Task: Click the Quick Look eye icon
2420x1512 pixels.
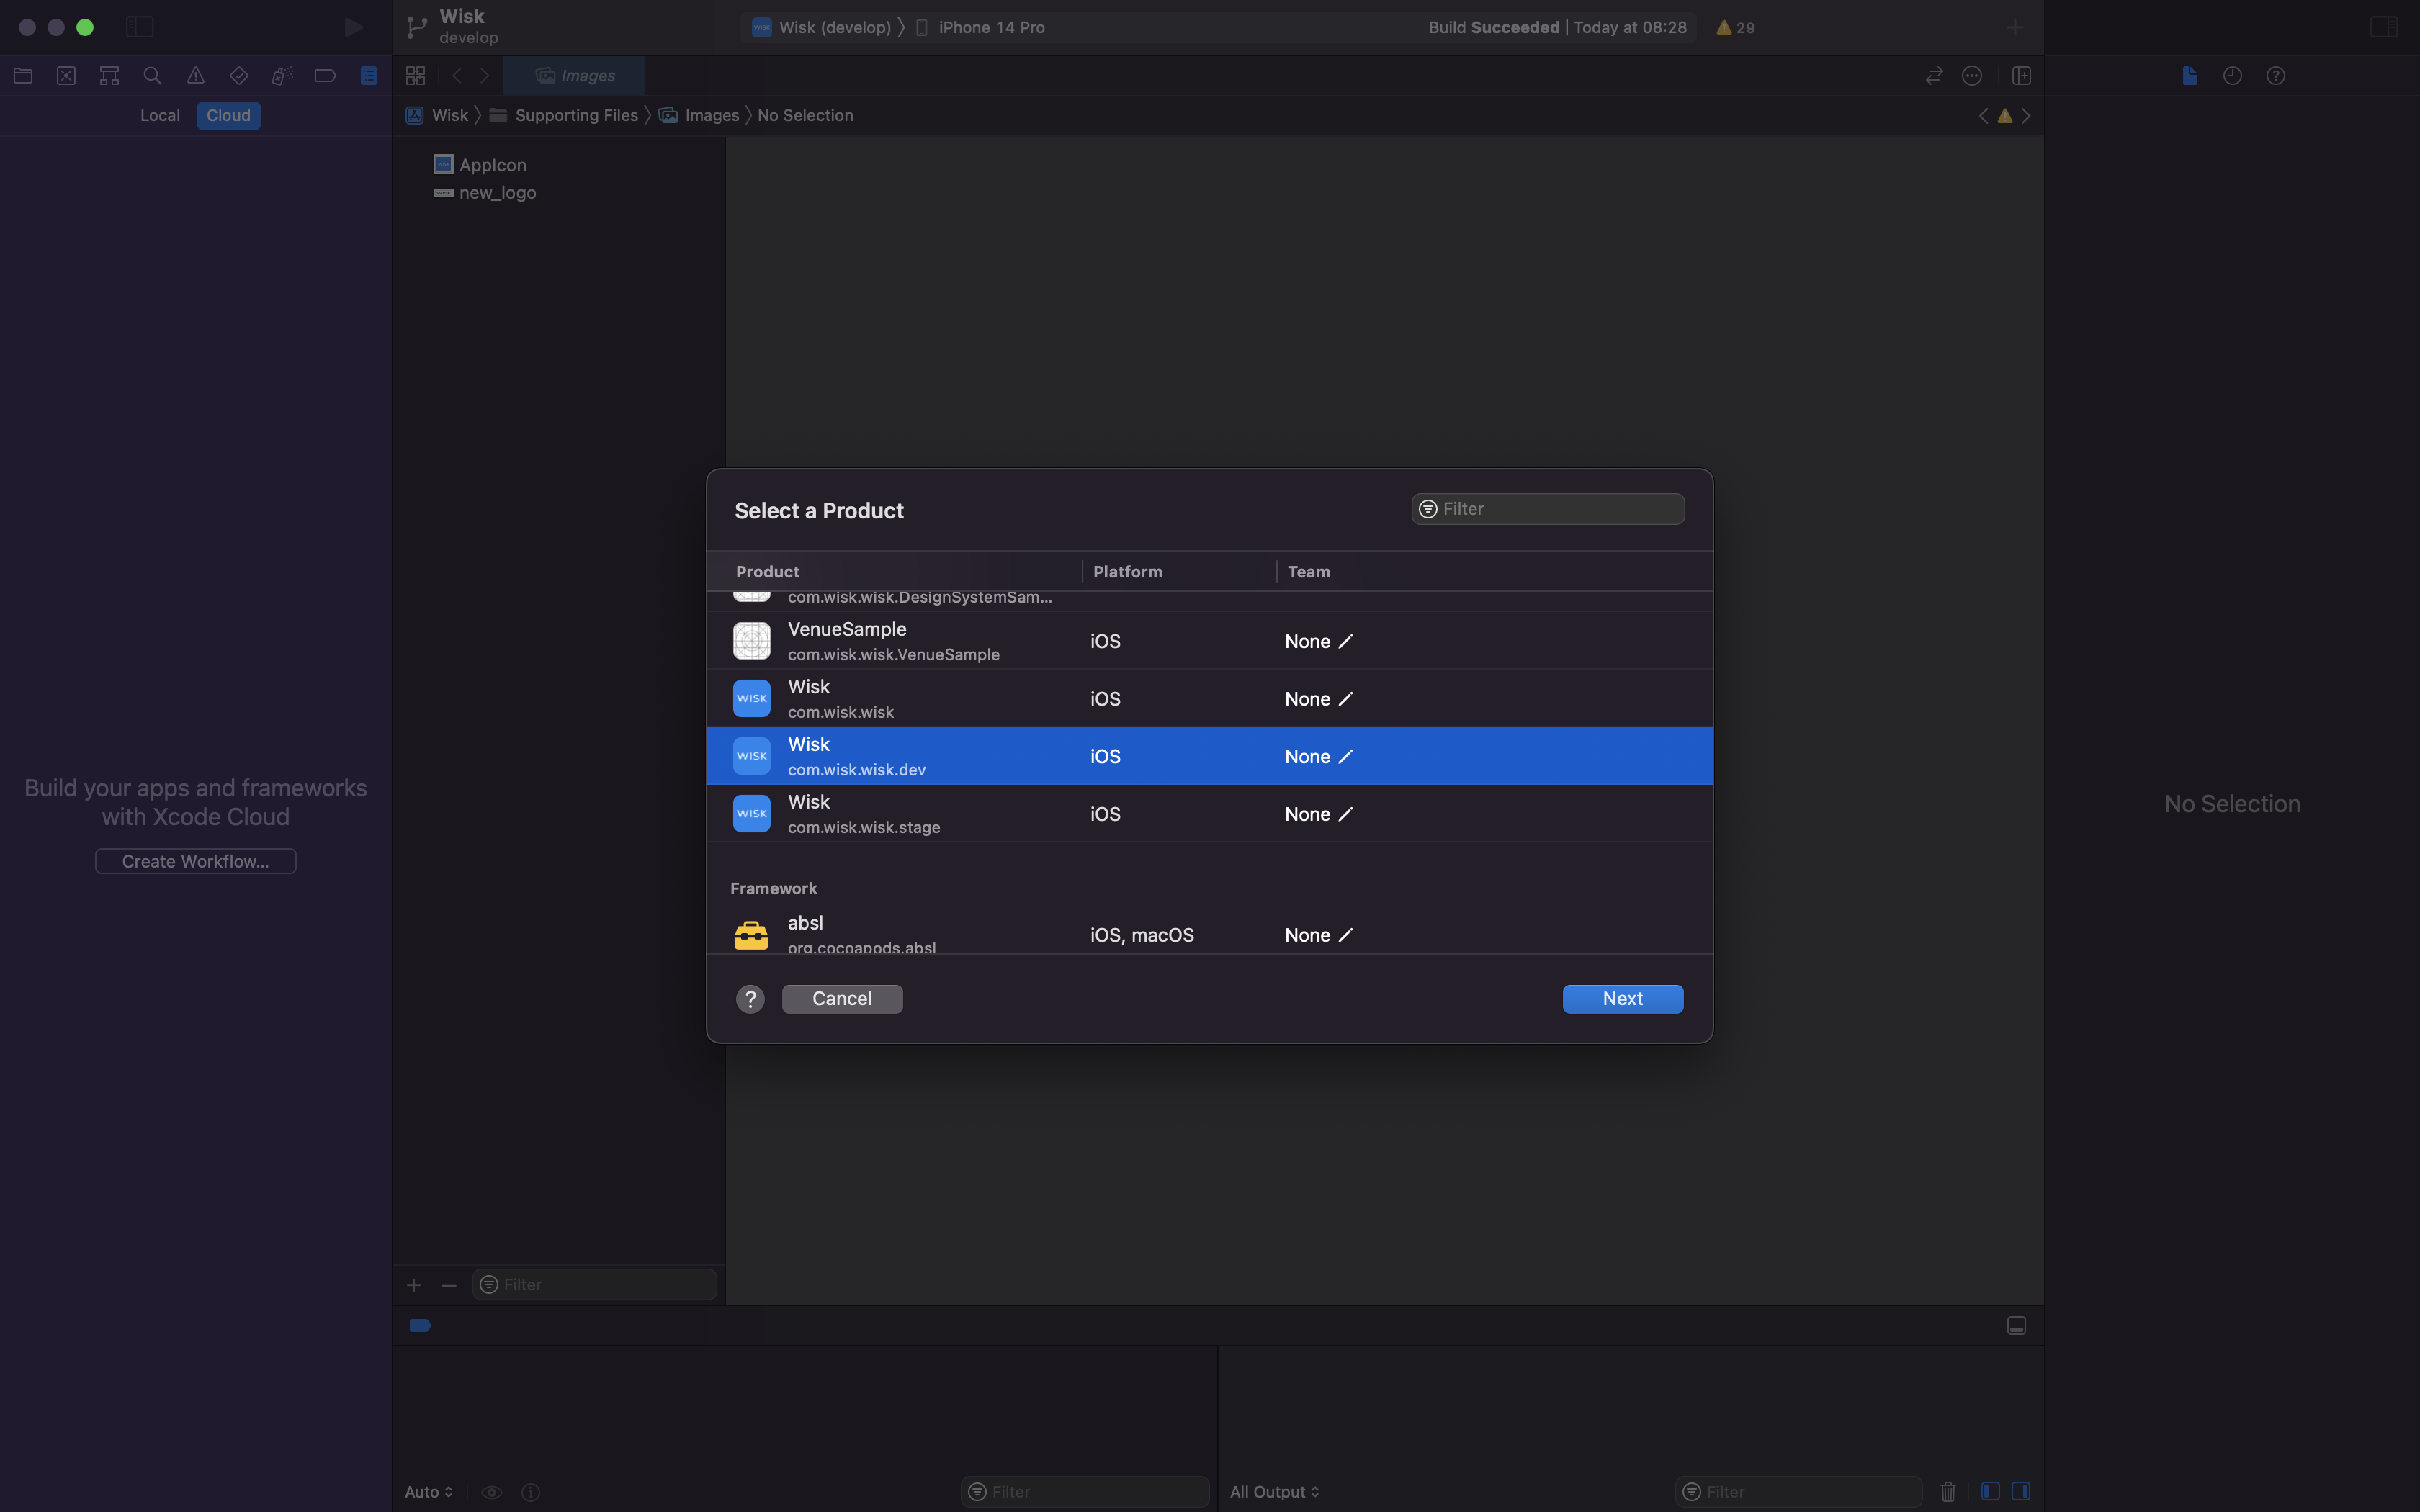Action: click(x=492, y=1492)
